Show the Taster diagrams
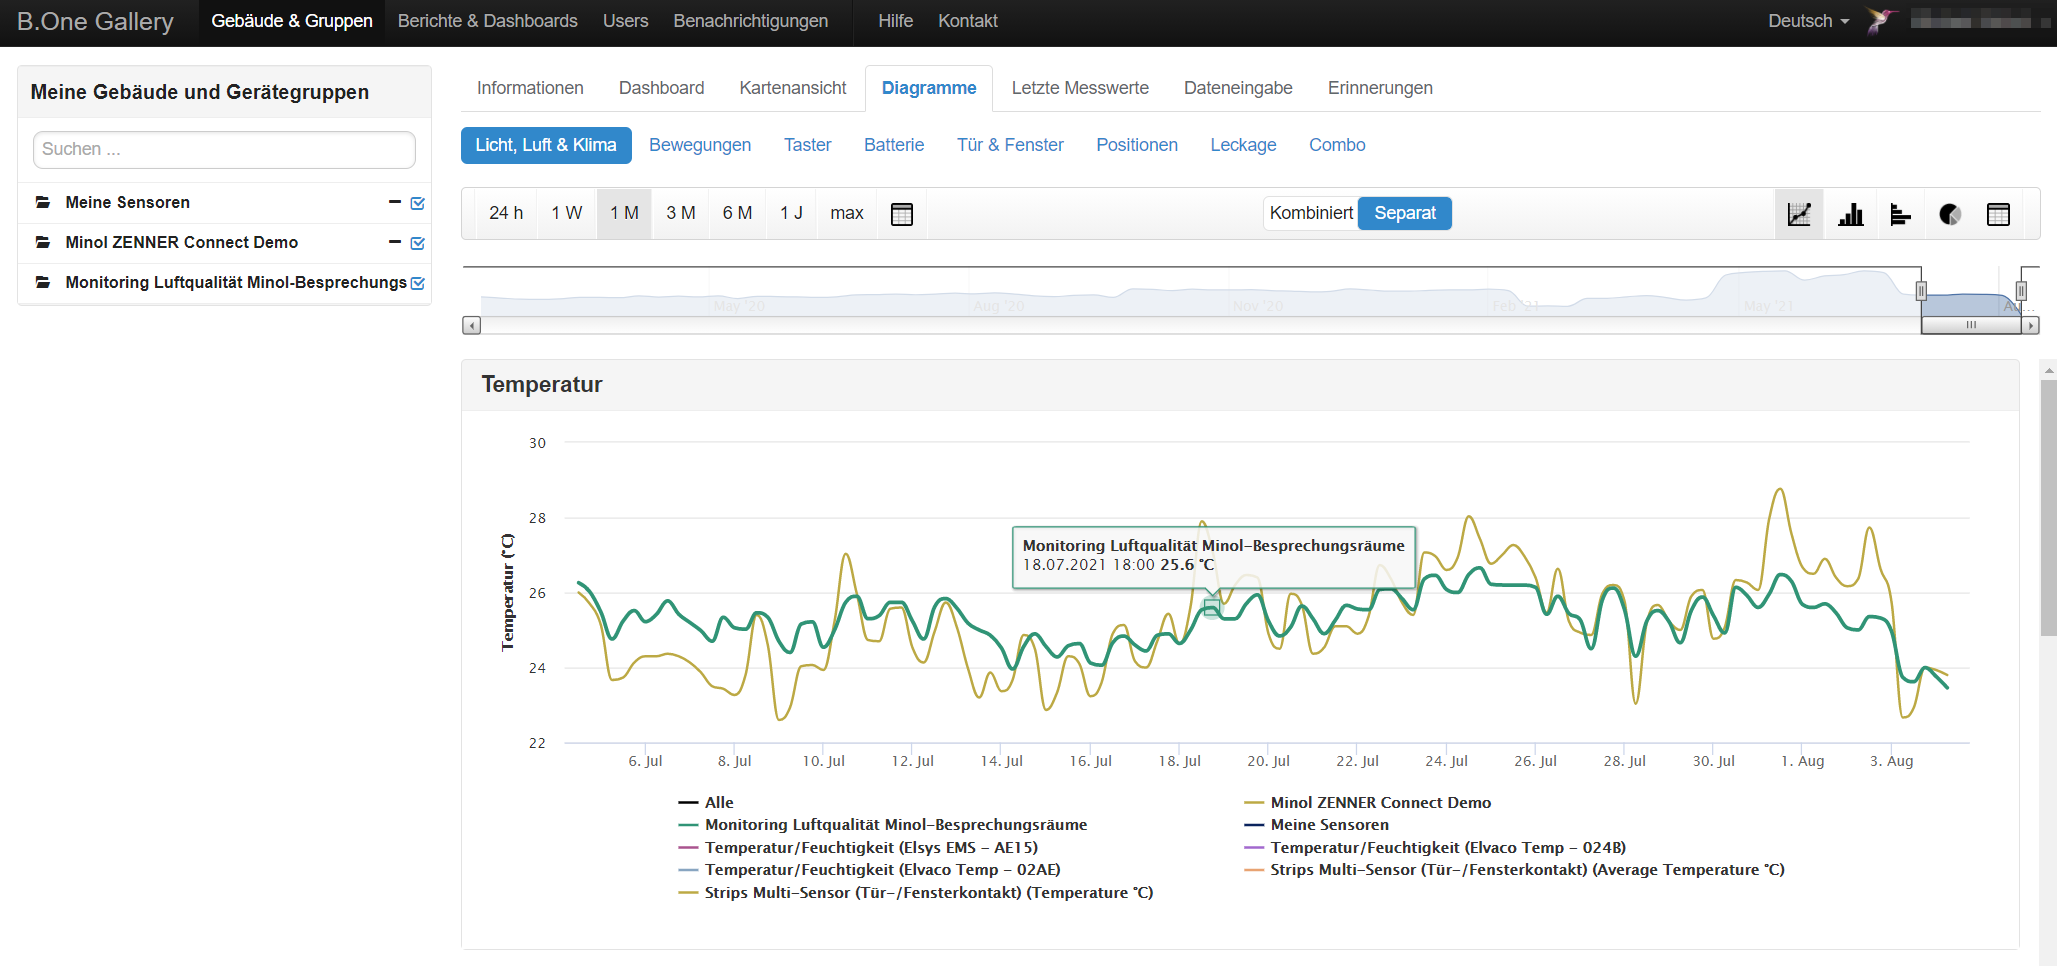 (x=808, y=145)
